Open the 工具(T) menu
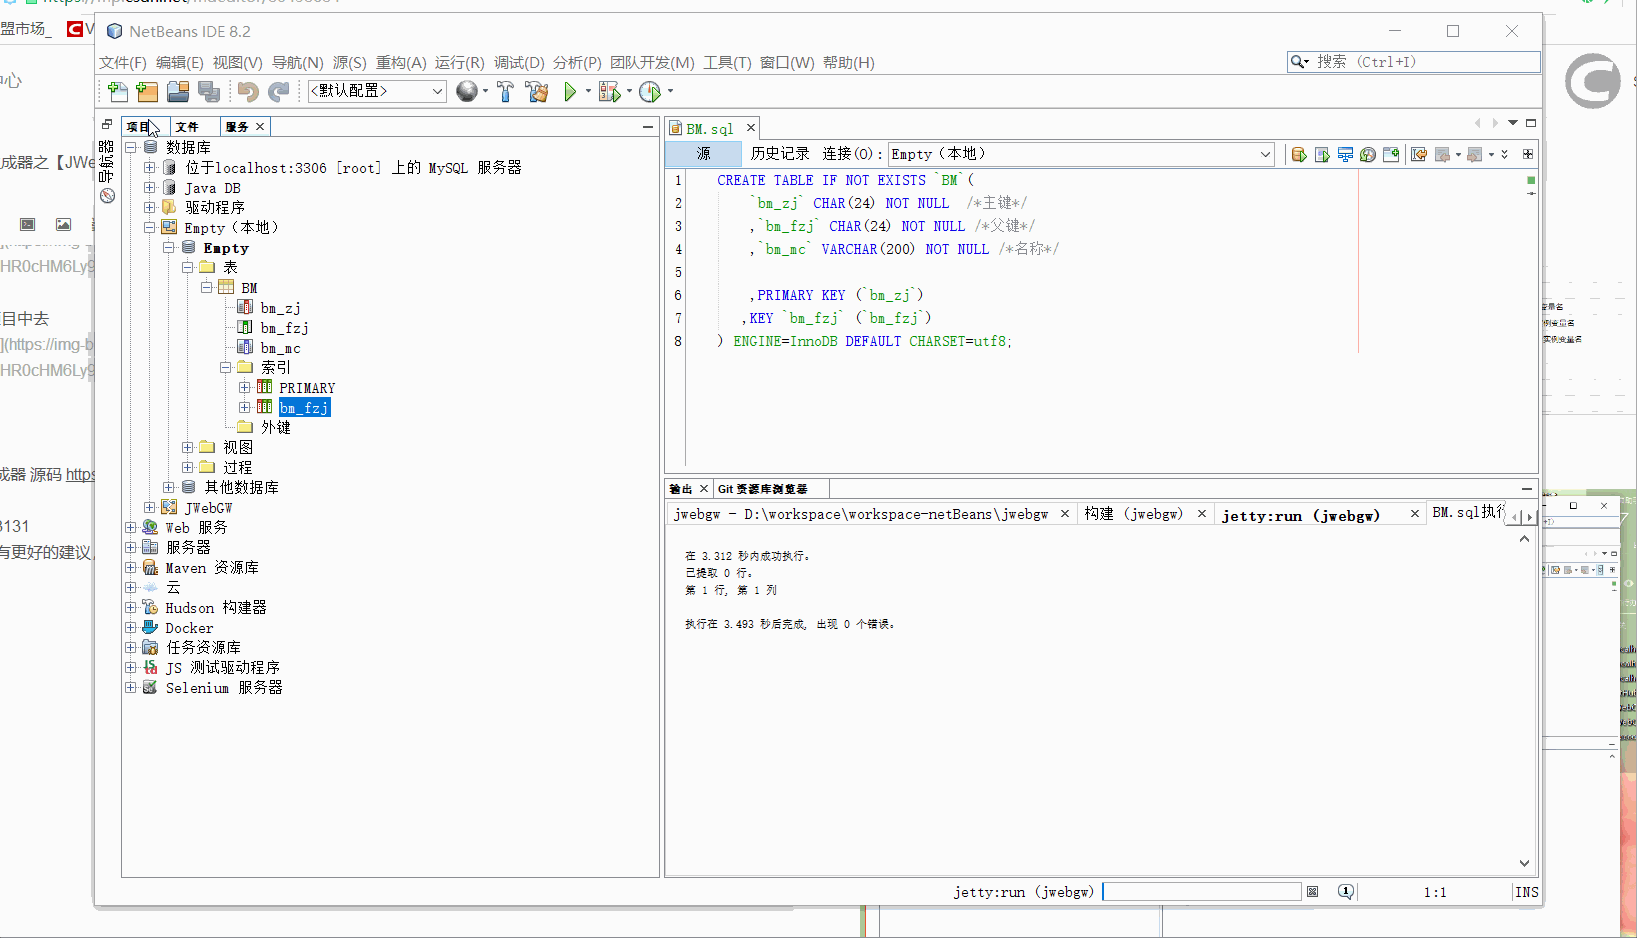The width and height of the screenshot is (1637, 938). (x=727, y=62)
